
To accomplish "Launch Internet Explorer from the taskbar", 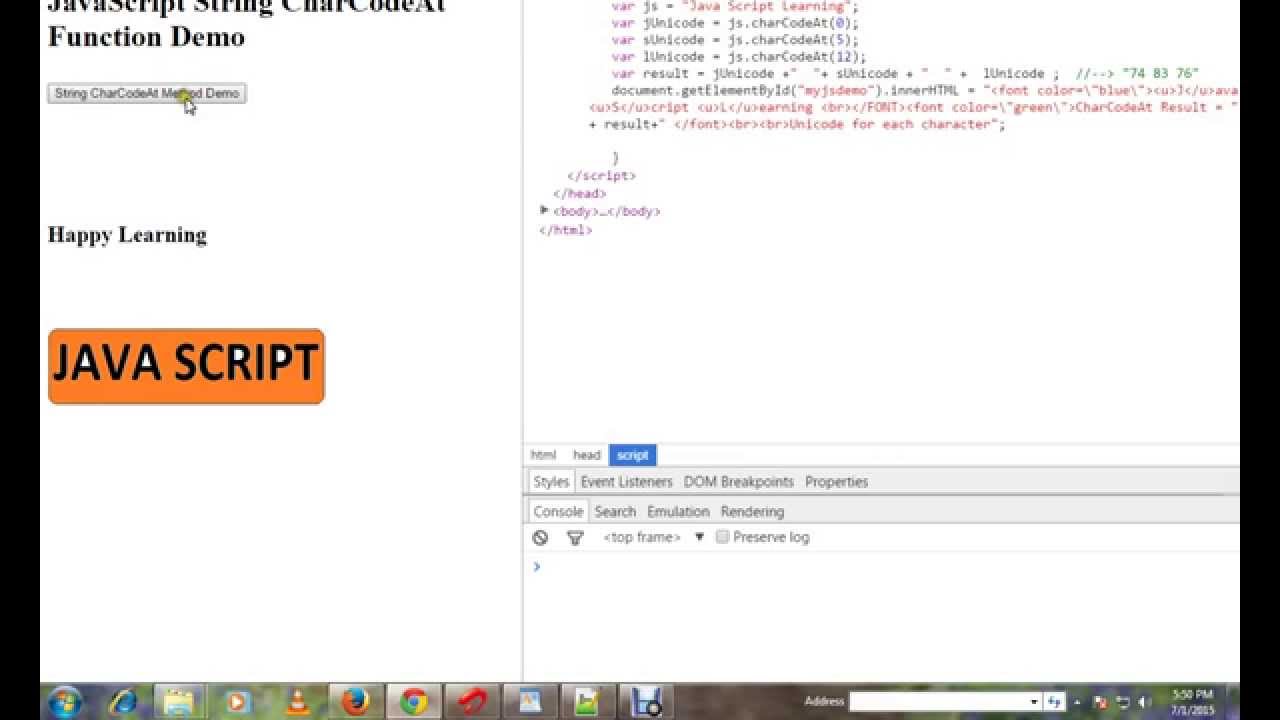I will (x=123, y=701).
